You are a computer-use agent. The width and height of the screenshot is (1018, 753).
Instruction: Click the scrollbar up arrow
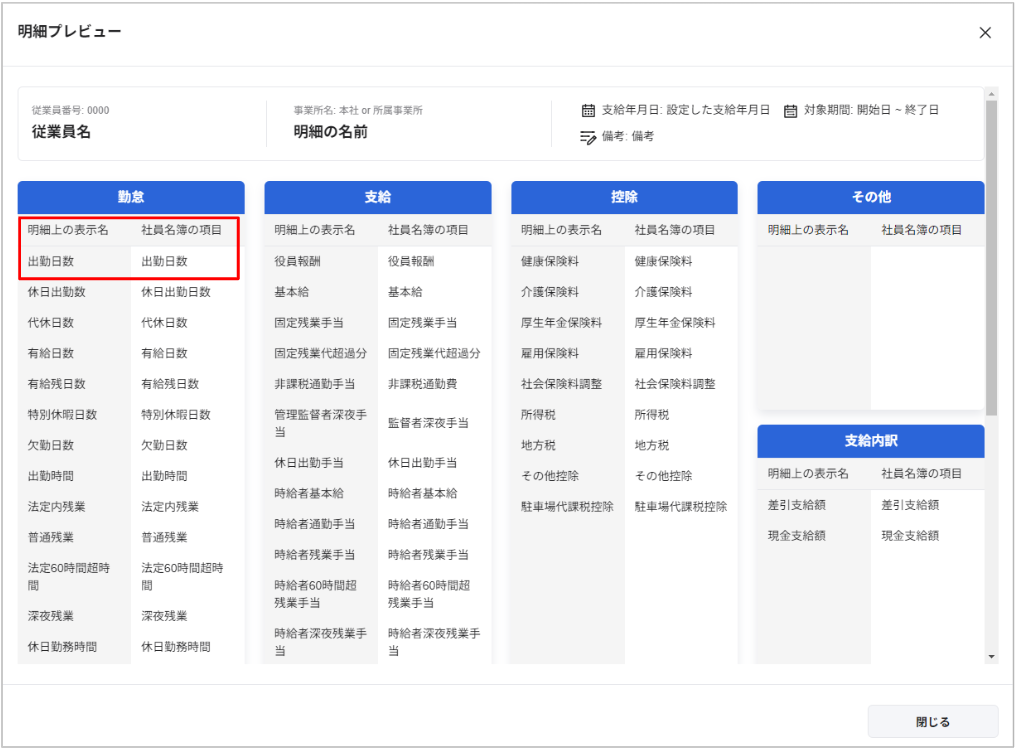click(991, 95)
